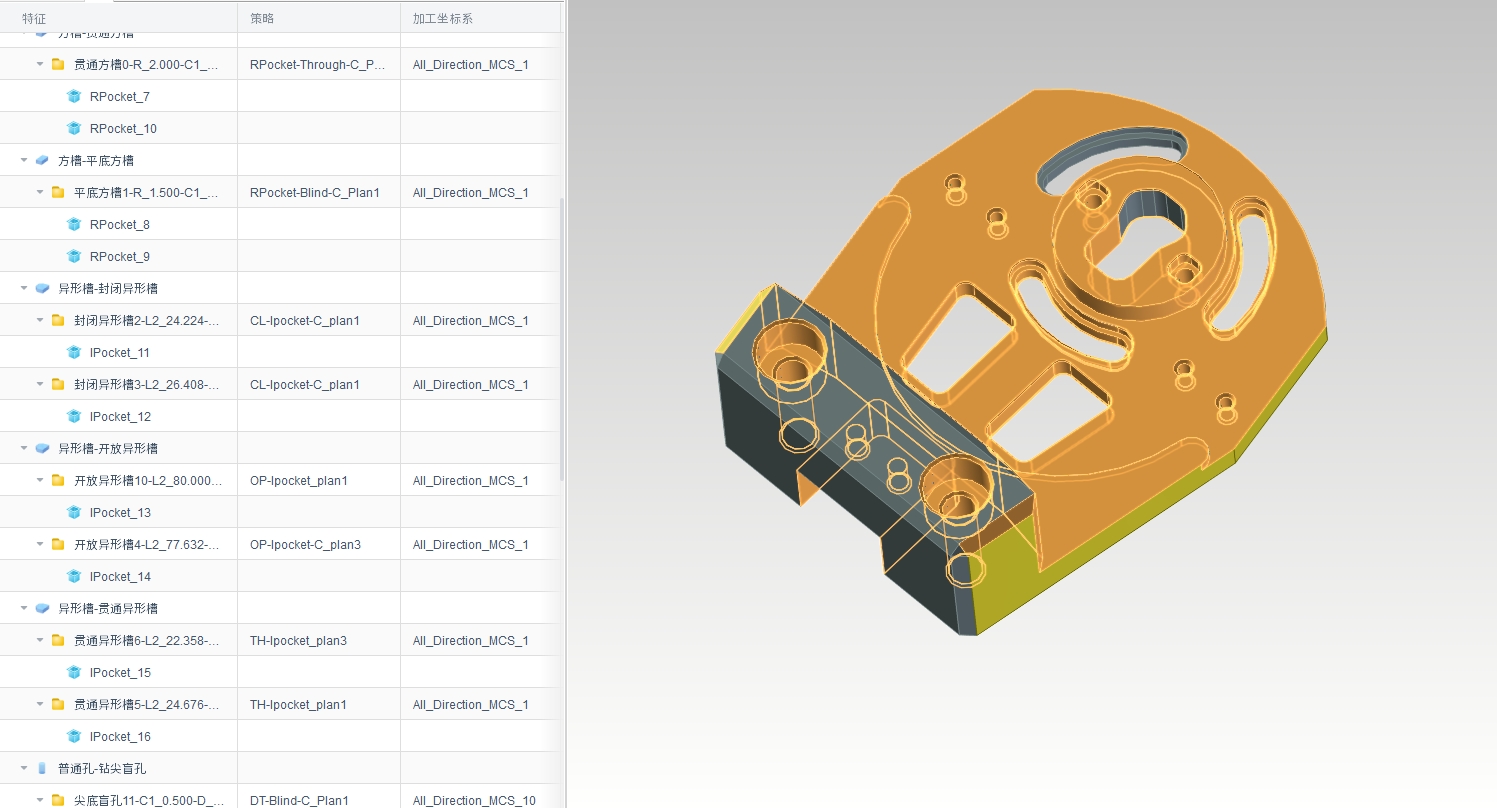Viewport: 1497px width, 808px height.
Task: Click the pocket icon of 异形槽-封闭异形槽
Action: 42,288
